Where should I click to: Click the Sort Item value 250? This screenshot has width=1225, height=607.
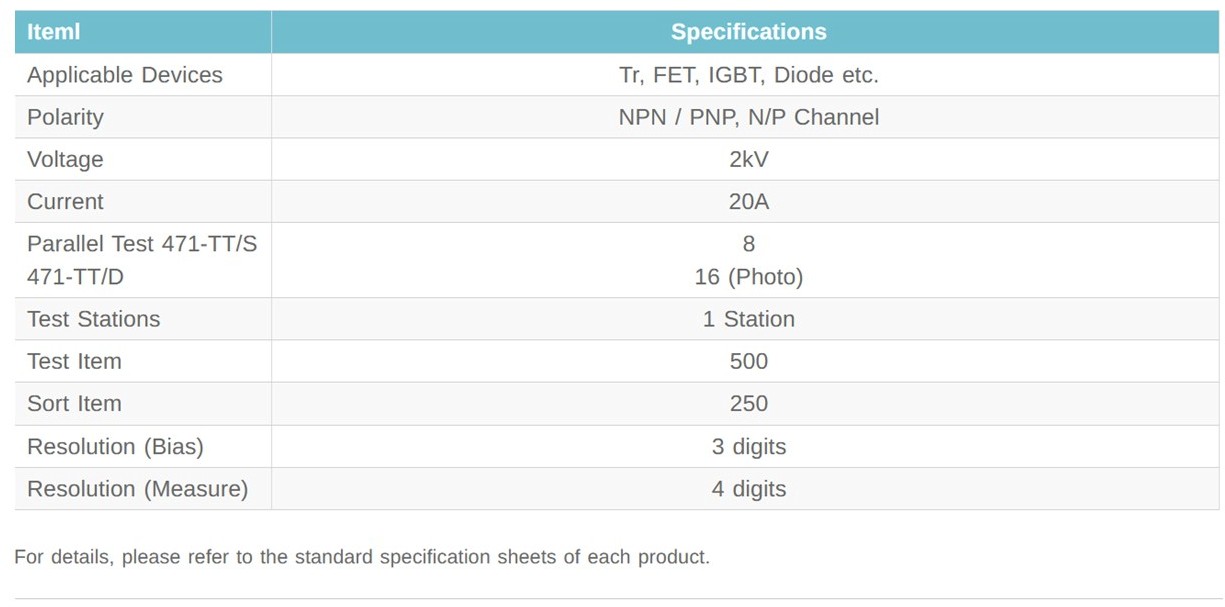coord(748,404)
